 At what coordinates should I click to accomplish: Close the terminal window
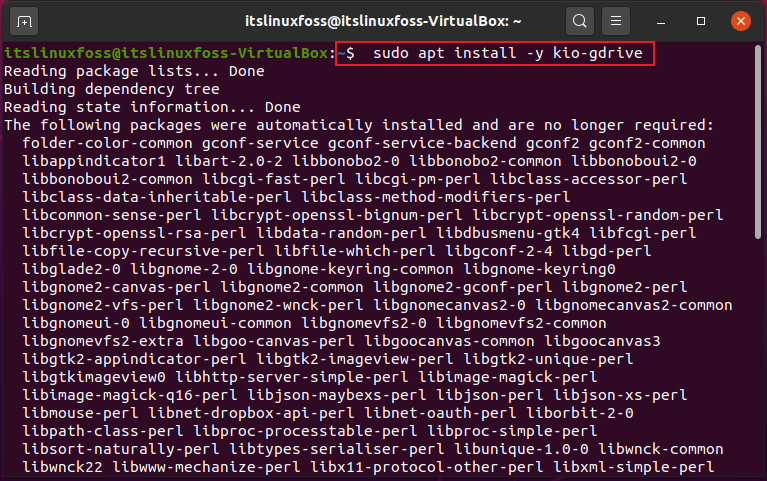[741, 21]
